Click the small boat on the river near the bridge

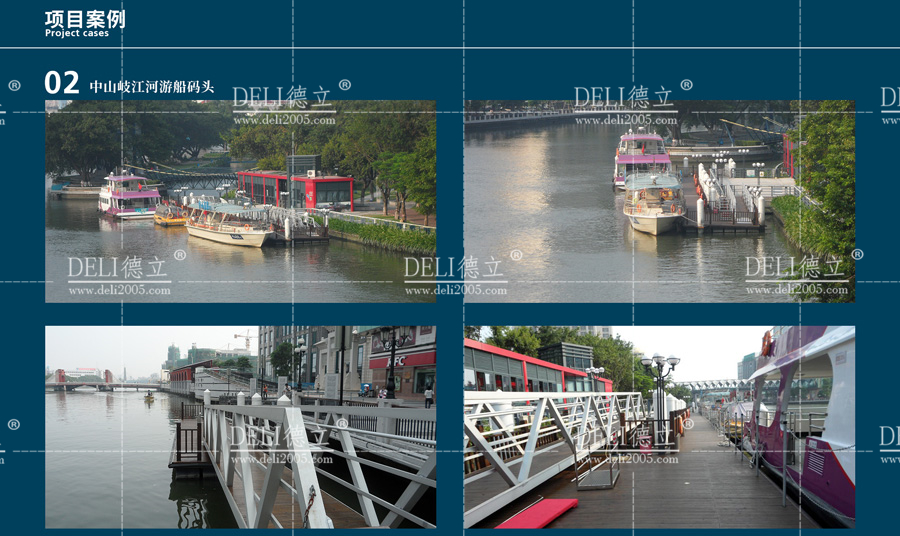149,397
